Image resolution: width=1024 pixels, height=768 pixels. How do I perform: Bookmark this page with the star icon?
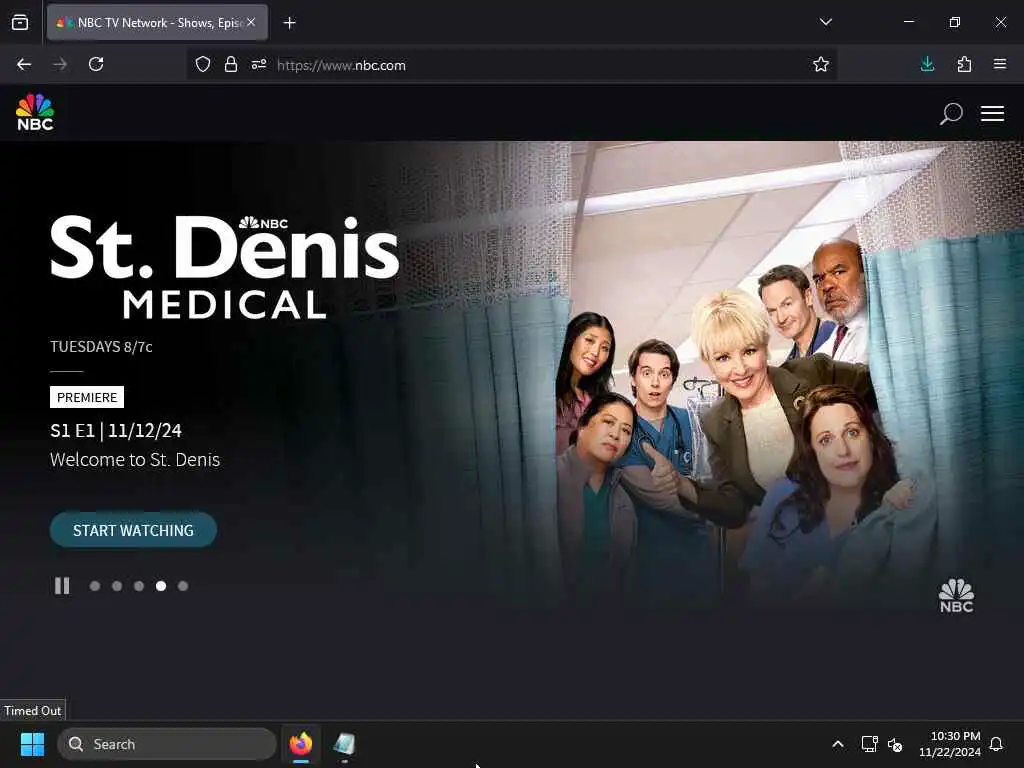click(821, 64)
